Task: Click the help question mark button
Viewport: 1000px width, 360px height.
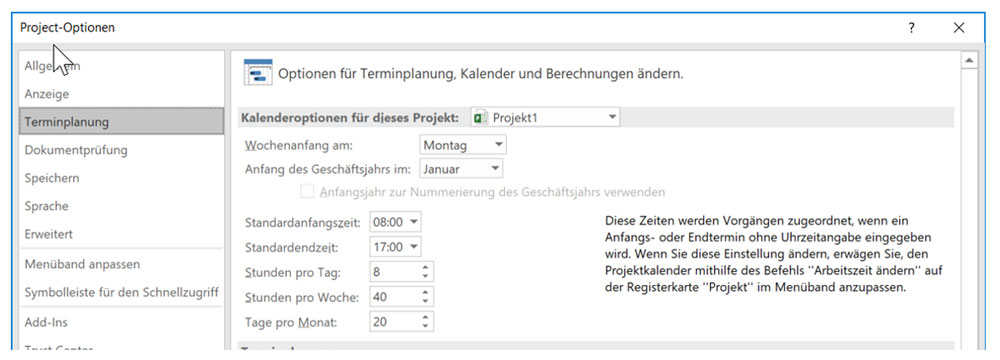Action: (x=912, y=27)
